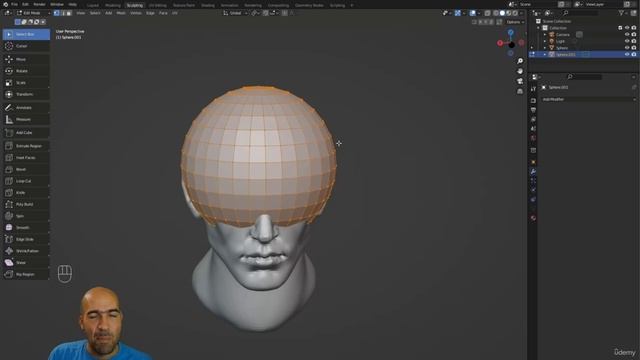
Task: Select the Measure tool
Action: click(26, 120)
